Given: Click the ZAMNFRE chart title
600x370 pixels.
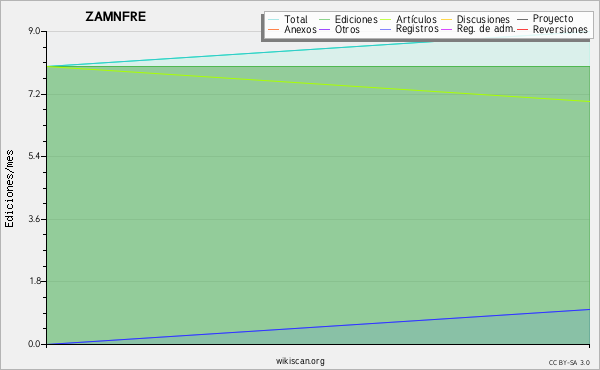Looking at the screenshot, I should tap(116, 17).
